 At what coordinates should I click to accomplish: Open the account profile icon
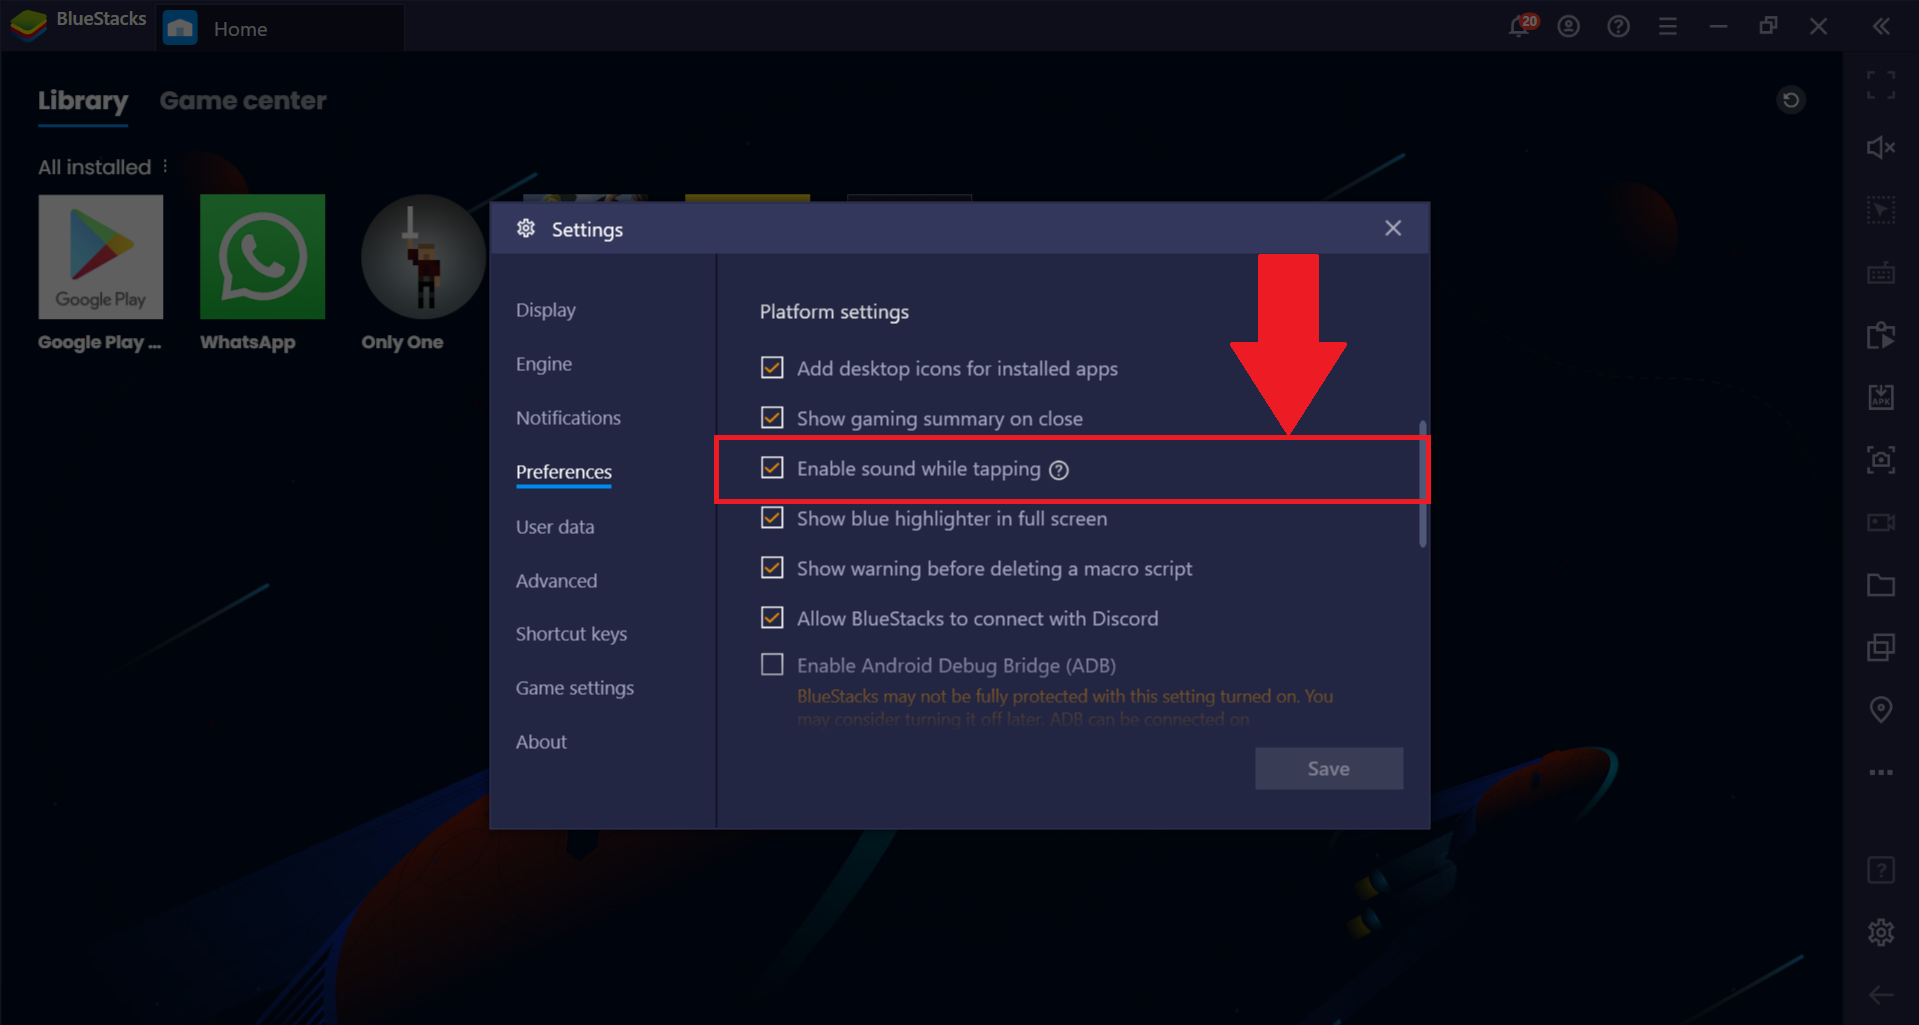pyautogui.click(x=1569, y=27)
